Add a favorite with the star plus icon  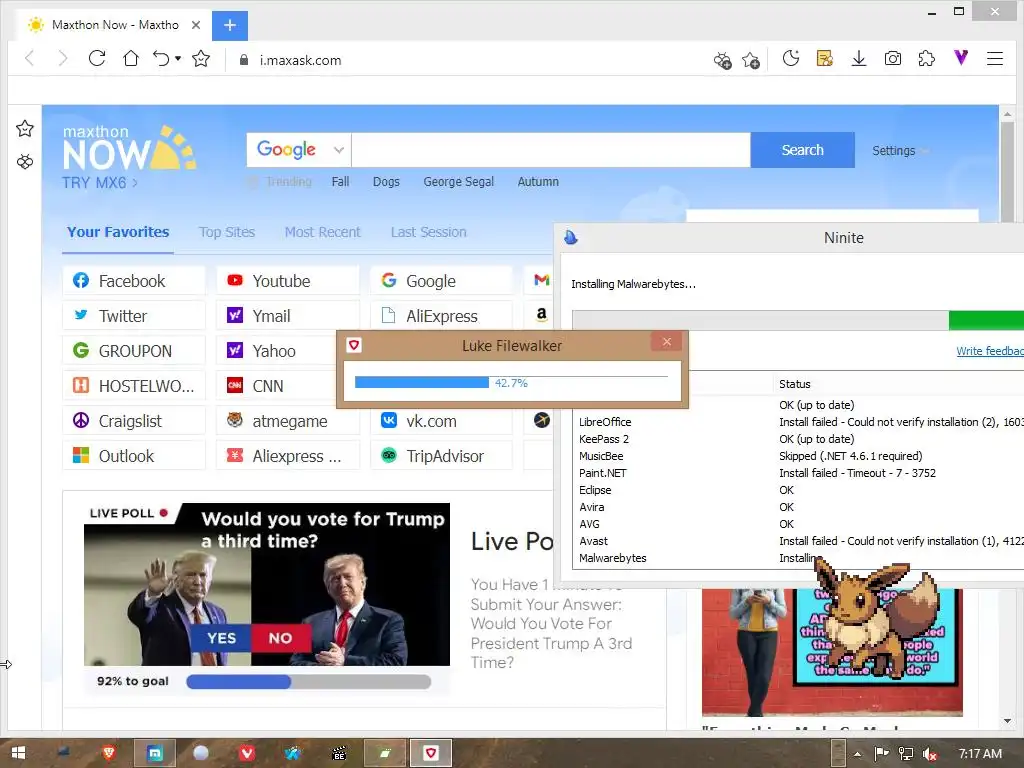750,60
